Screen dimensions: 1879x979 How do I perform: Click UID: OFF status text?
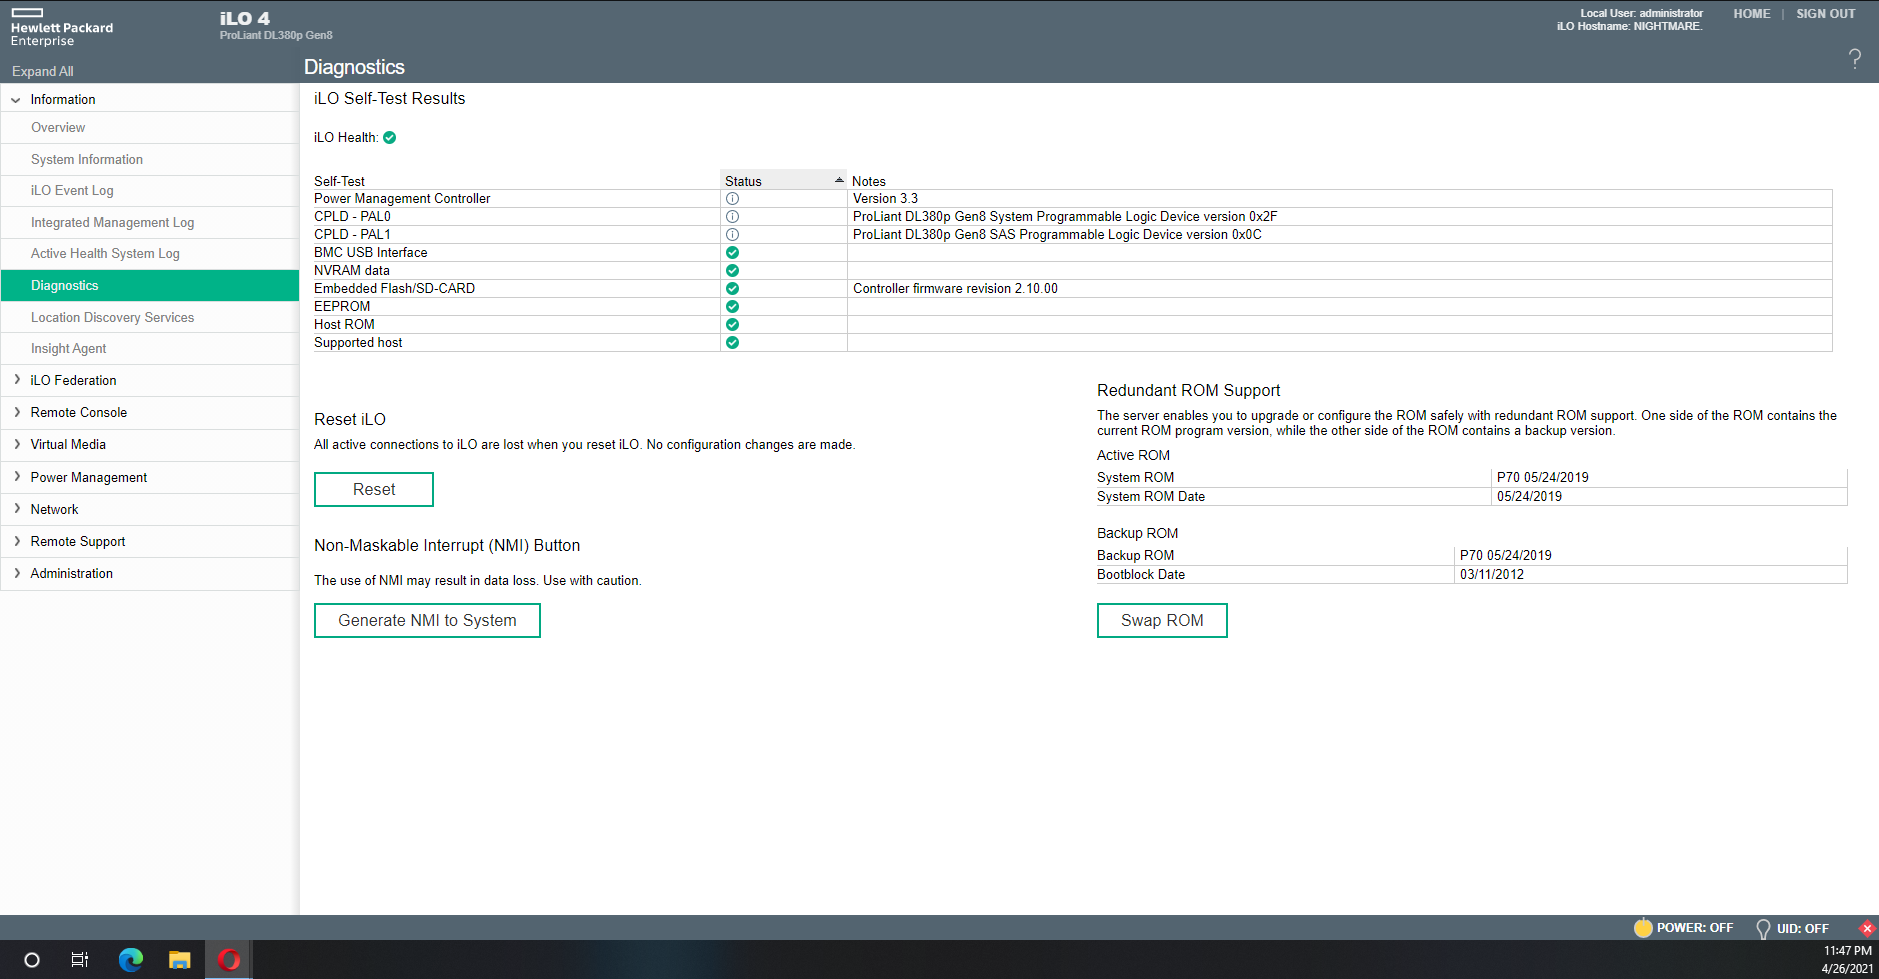[x=1803, y=929]
